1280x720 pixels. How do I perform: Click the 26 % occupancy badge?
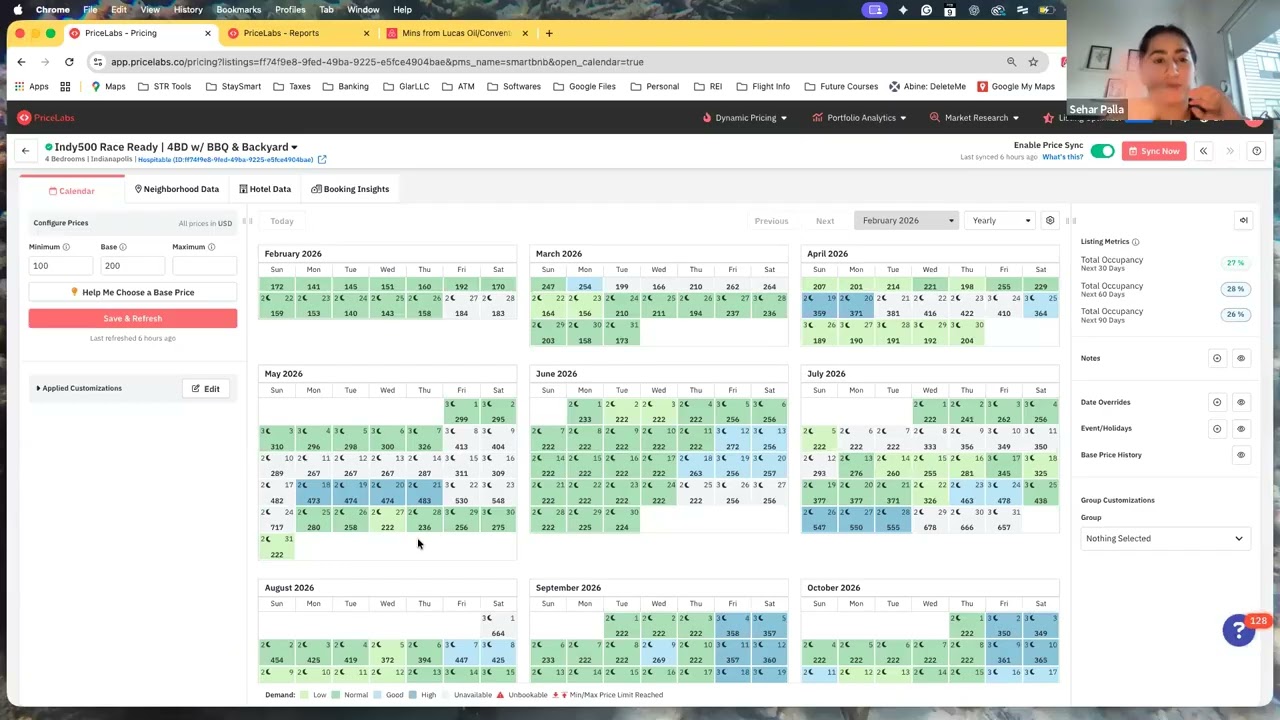[1236, 314]
